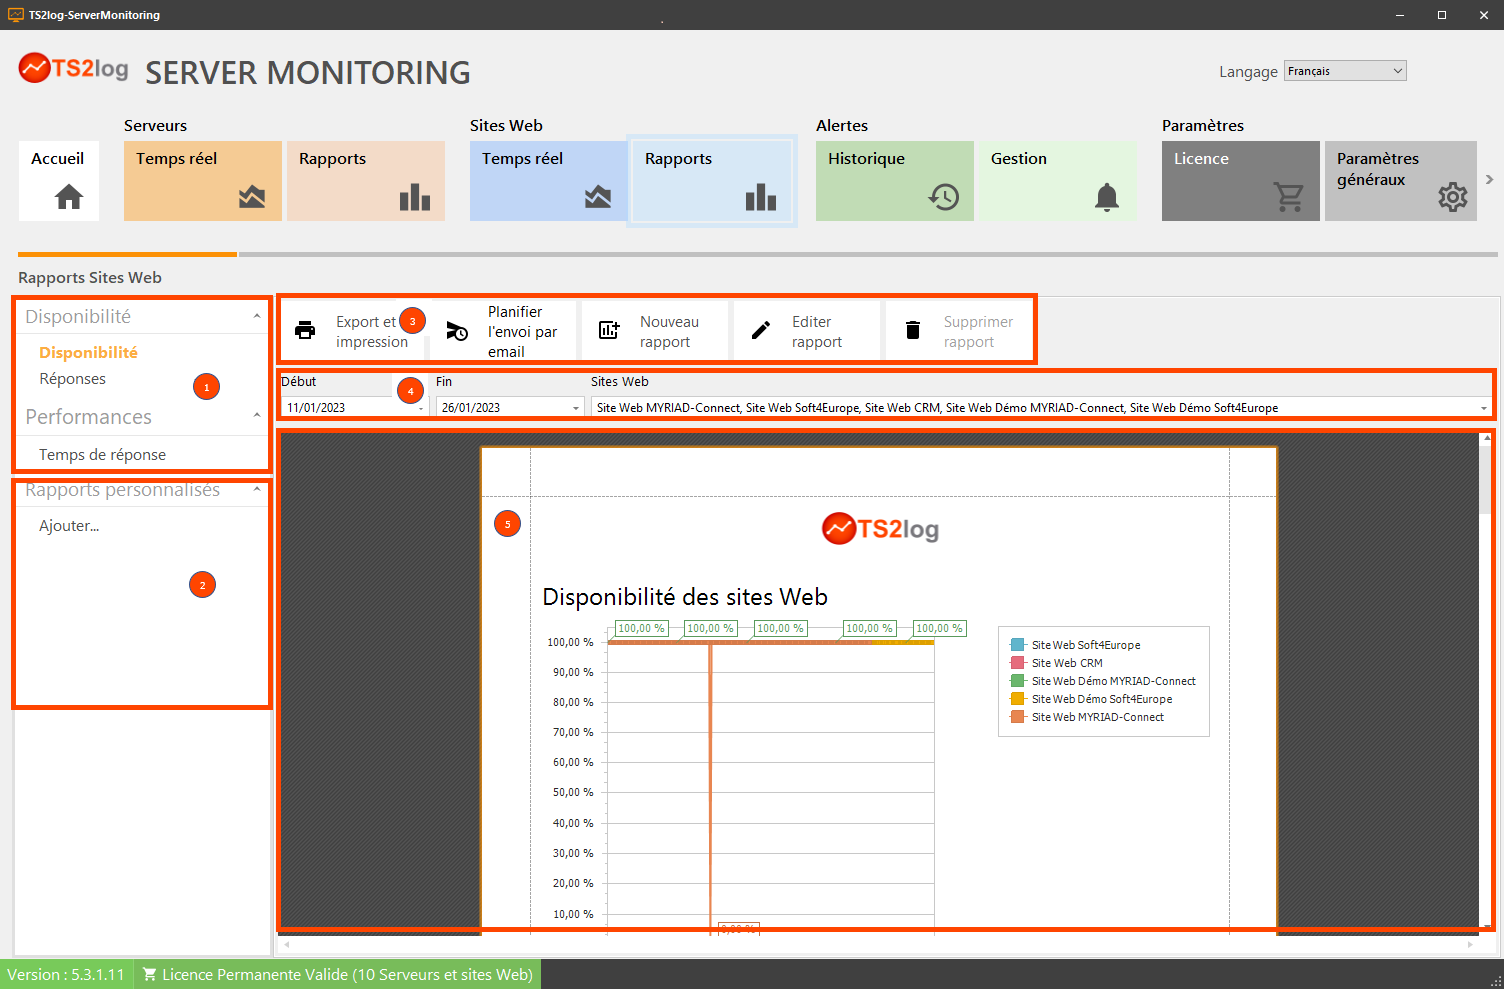Click the Sites Web selection field
This screenshot has height=989, width=1504.
pos(1041,408)
